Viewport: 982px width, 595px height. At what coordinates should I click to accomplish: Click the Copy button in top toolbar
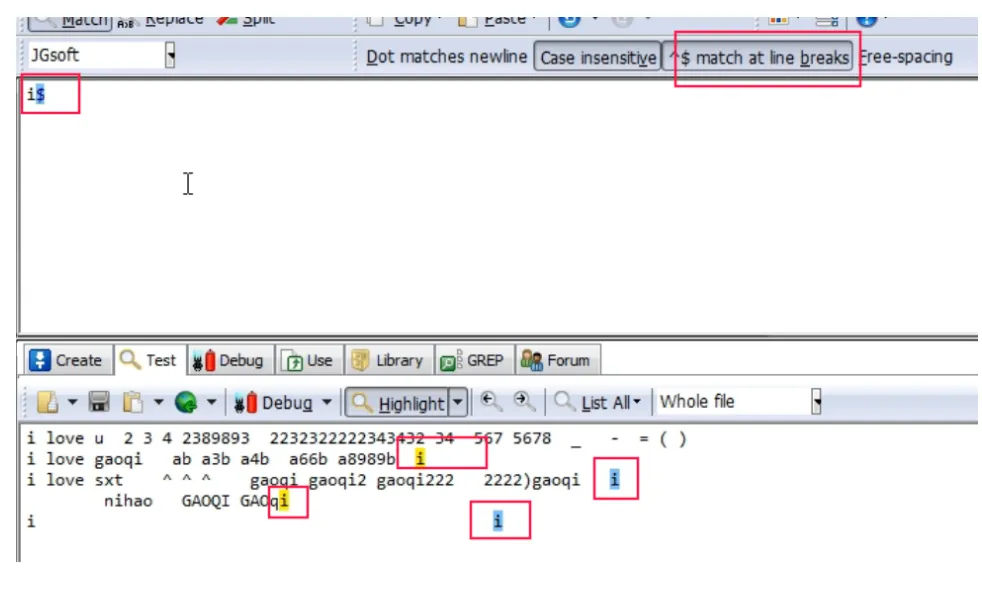click(401, 21)
